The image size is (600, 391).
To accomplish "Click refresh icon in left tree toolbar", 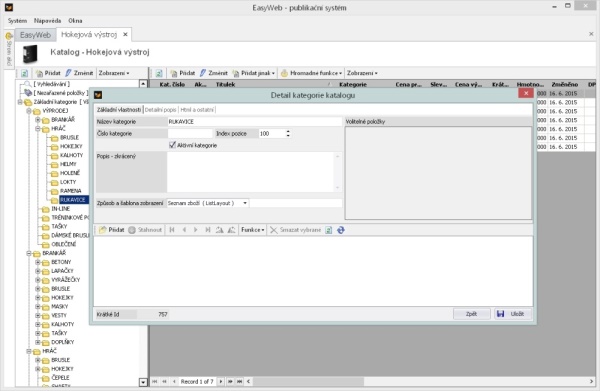I will [24, 73].
